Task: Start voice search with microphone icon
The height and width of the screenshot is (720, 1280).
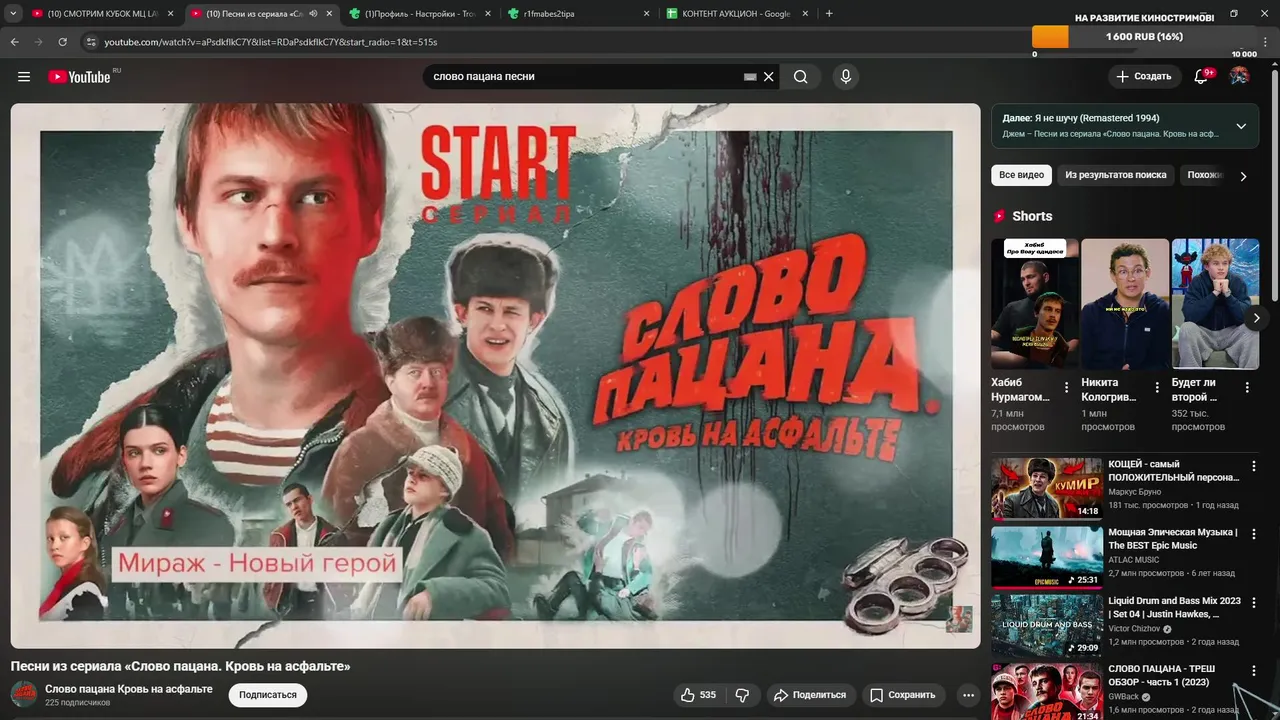Action: [x=846, y=77]
